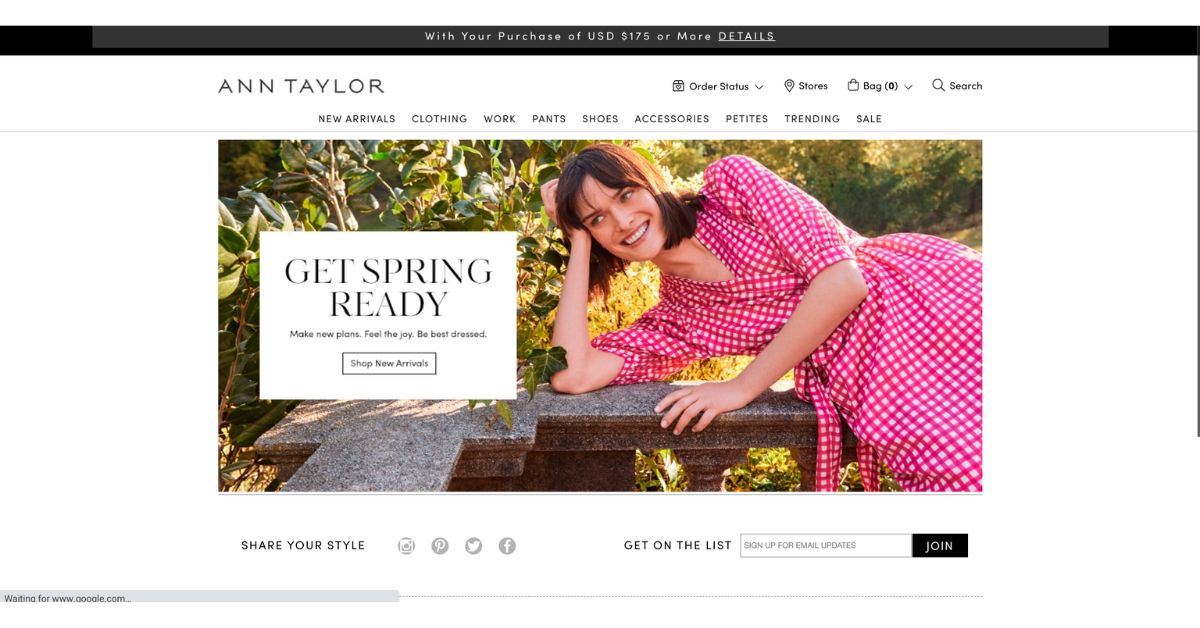Viewport: 1200px width, 628px height.
Task: Click the Ann Taylor logo
Action: coord(301,86)
